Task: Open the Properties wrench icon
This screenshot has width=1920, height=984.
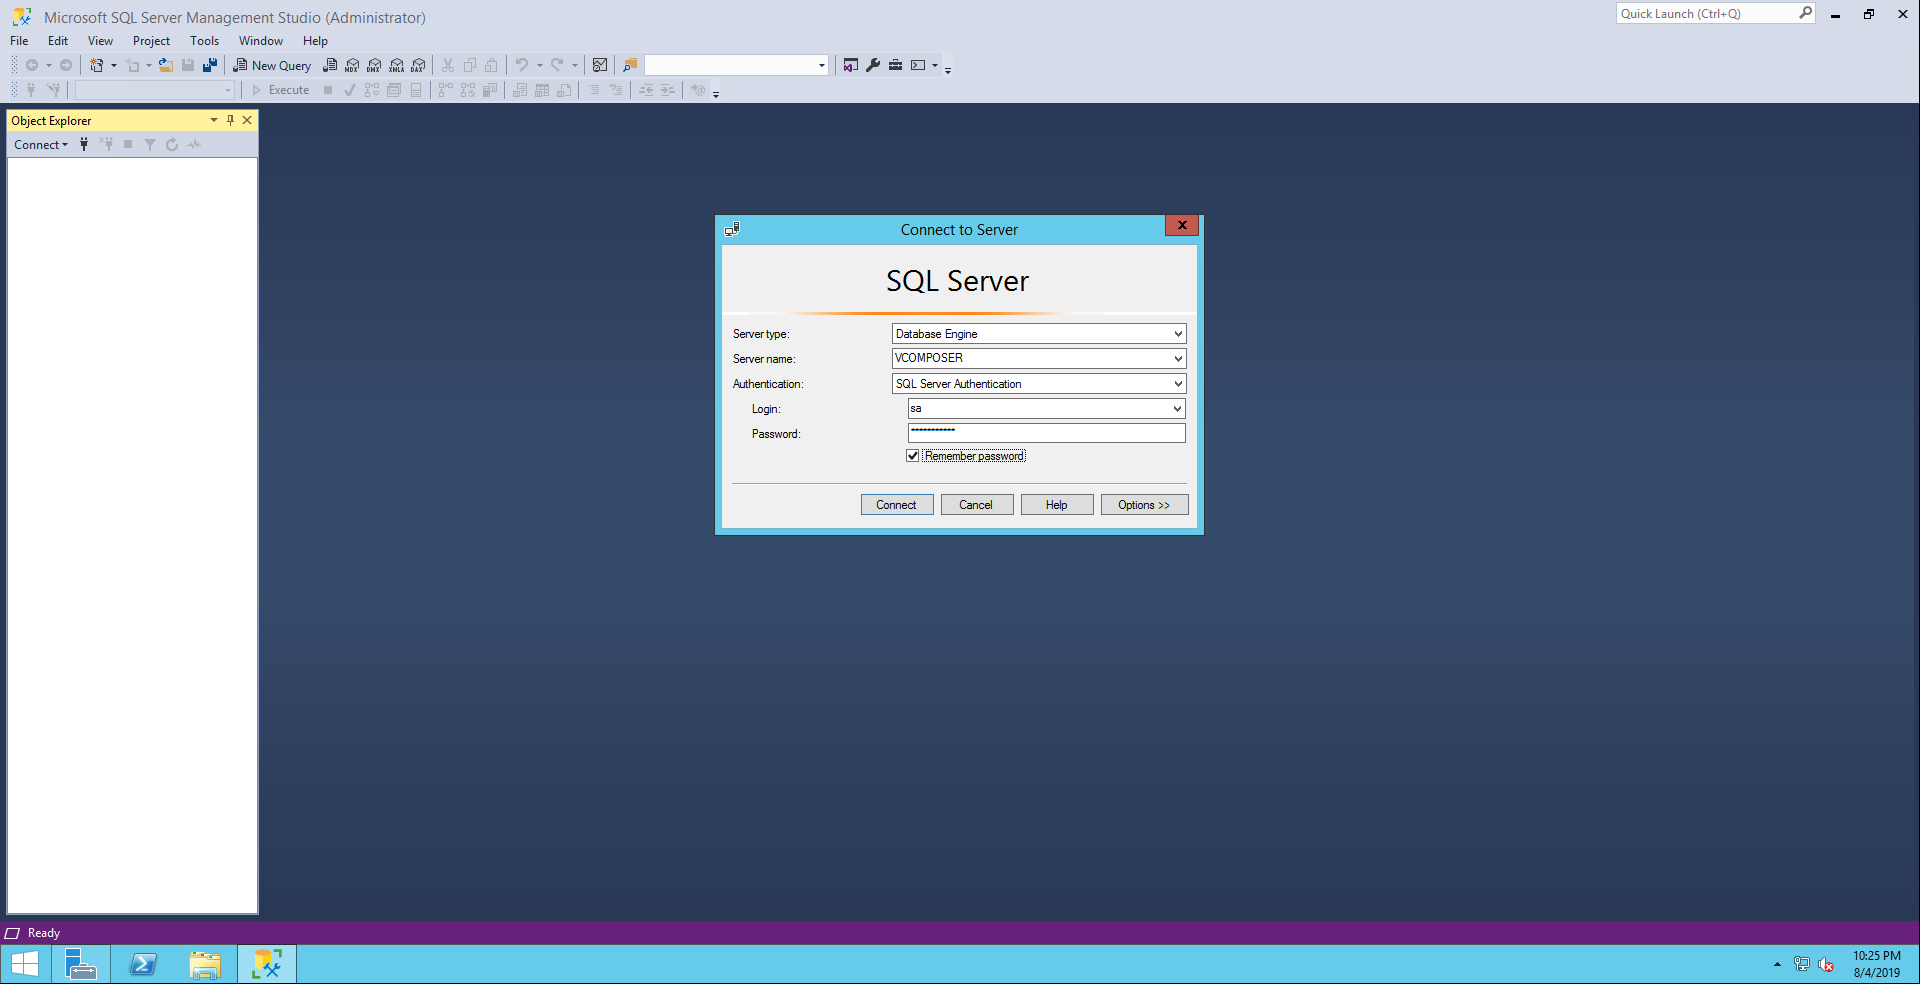Action: tap(873, 65)
